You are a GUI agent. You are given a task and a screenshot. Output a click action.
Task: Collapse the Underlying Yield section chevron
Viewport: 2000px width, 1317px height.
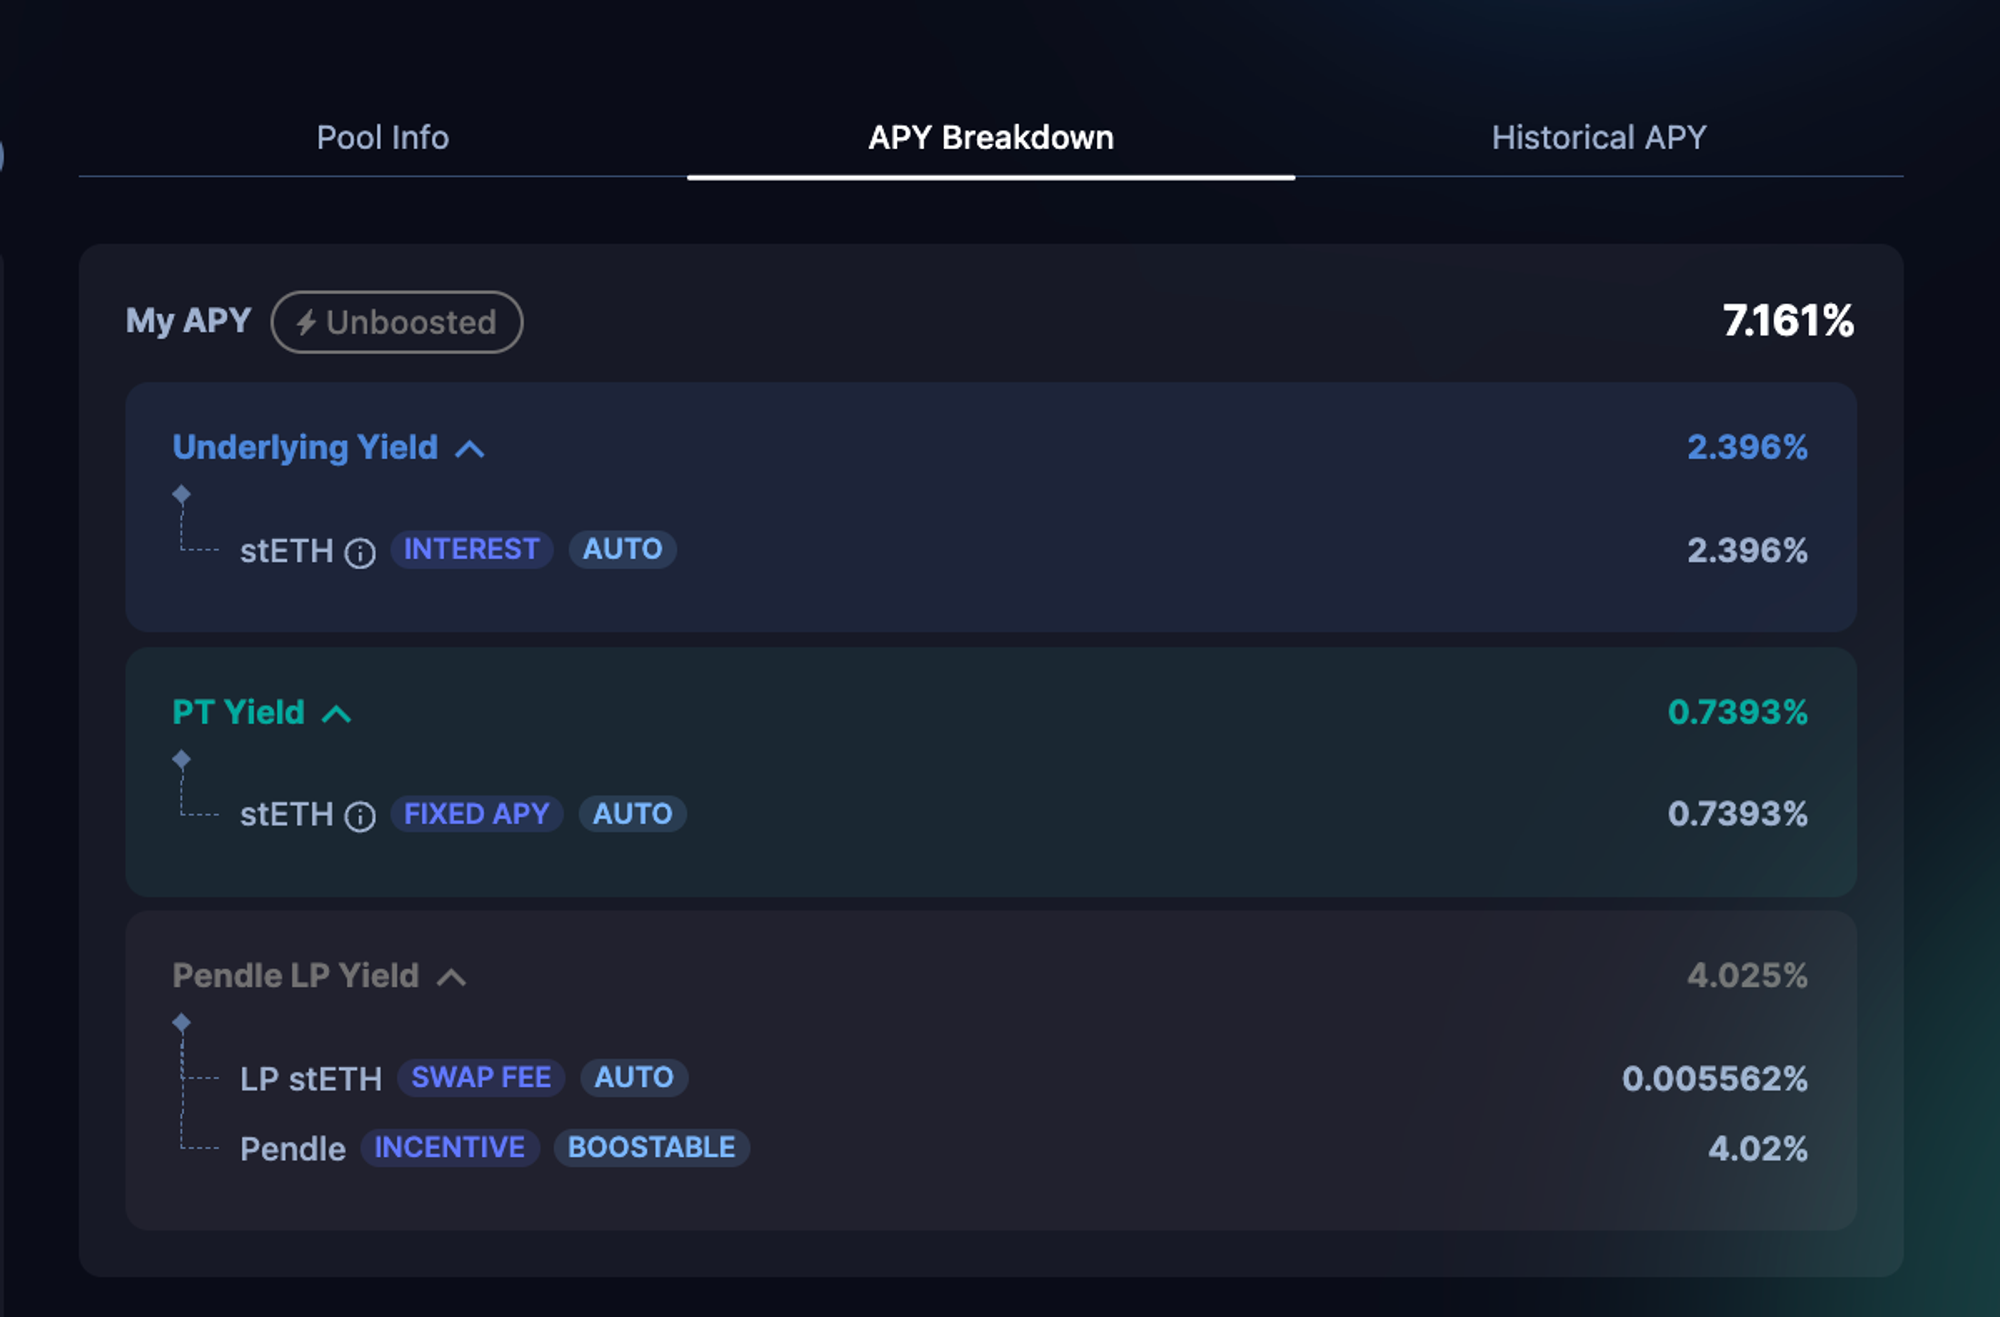[470, 449]
